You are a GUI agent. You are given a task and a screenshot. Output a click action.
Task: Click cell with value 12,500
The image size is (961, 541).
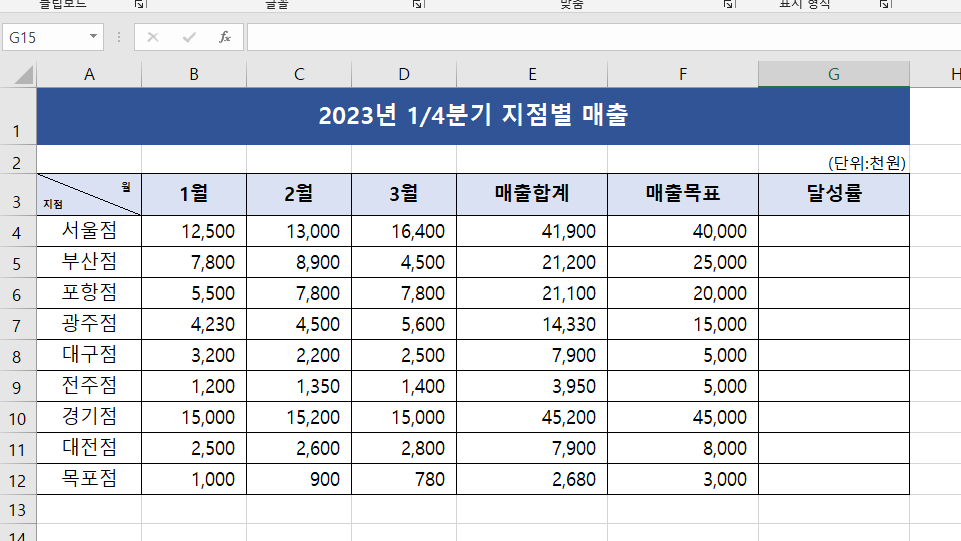(194, 231)
